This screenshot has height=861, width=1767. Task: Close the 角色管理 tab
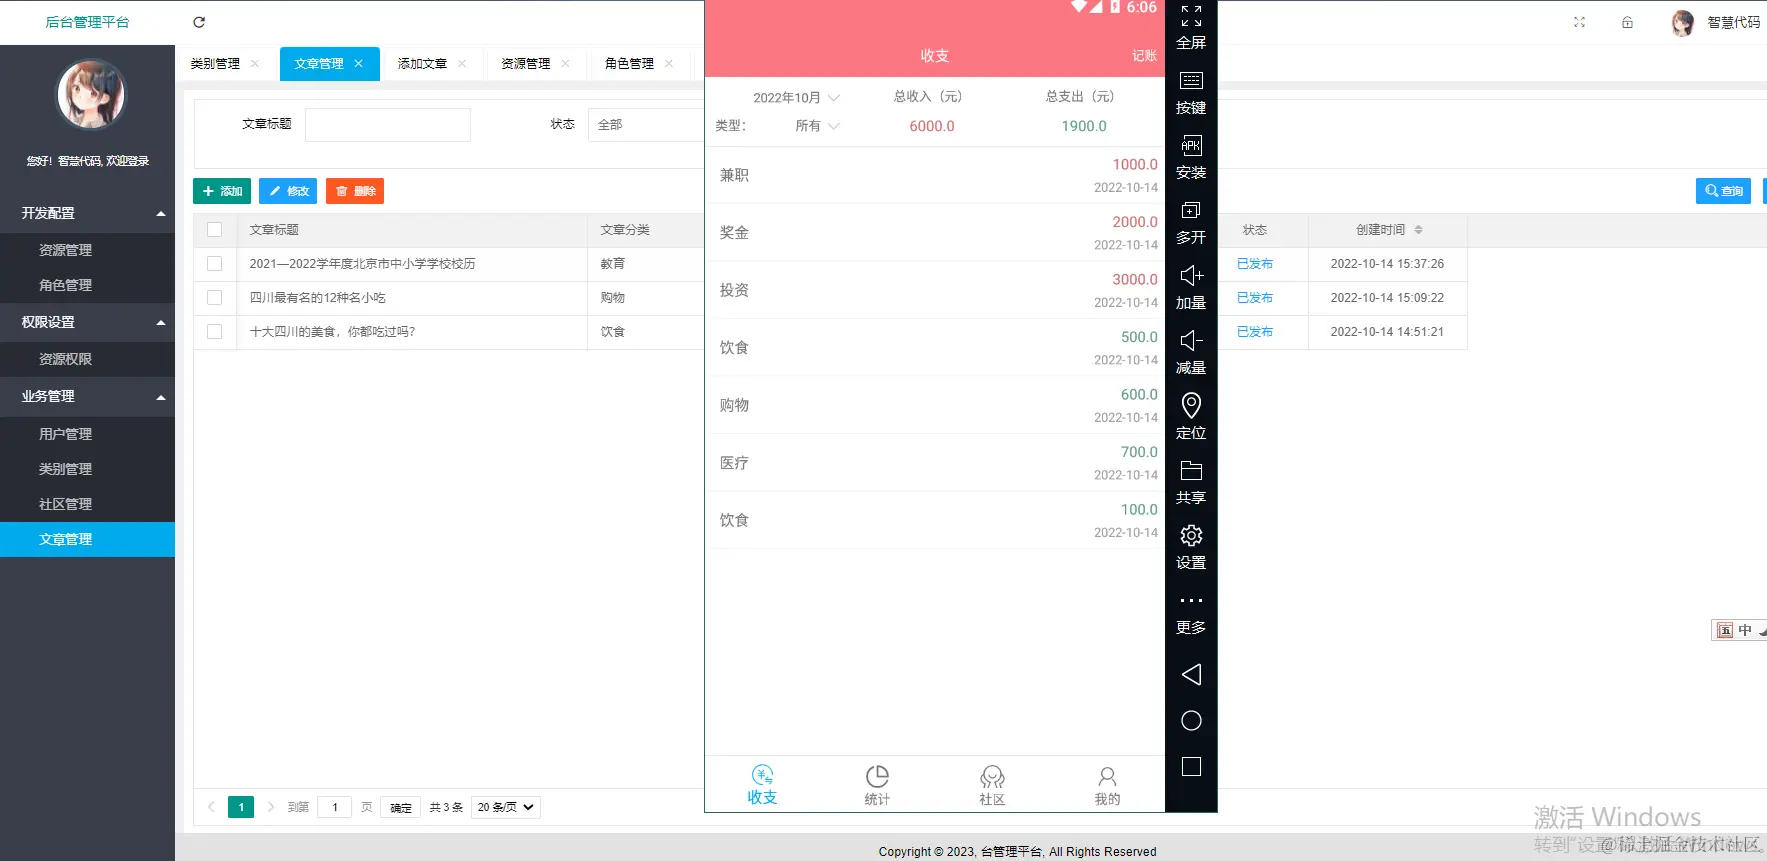coord(669,63)
